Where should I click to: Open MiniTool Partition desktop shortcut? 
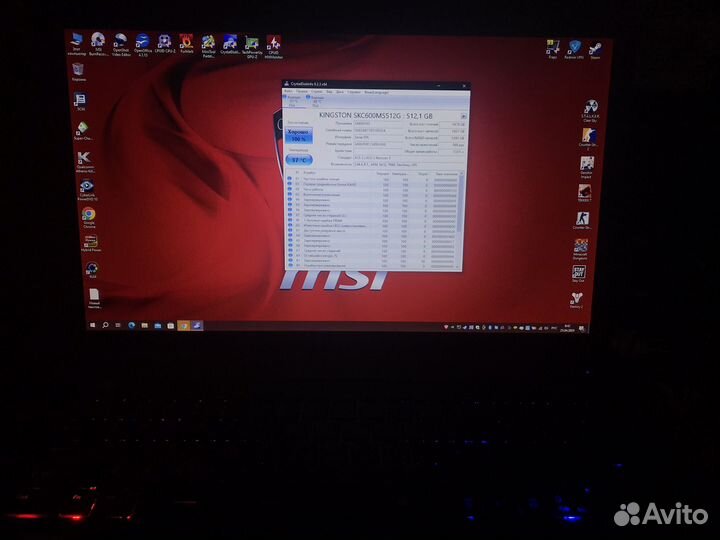coord(208,46)
